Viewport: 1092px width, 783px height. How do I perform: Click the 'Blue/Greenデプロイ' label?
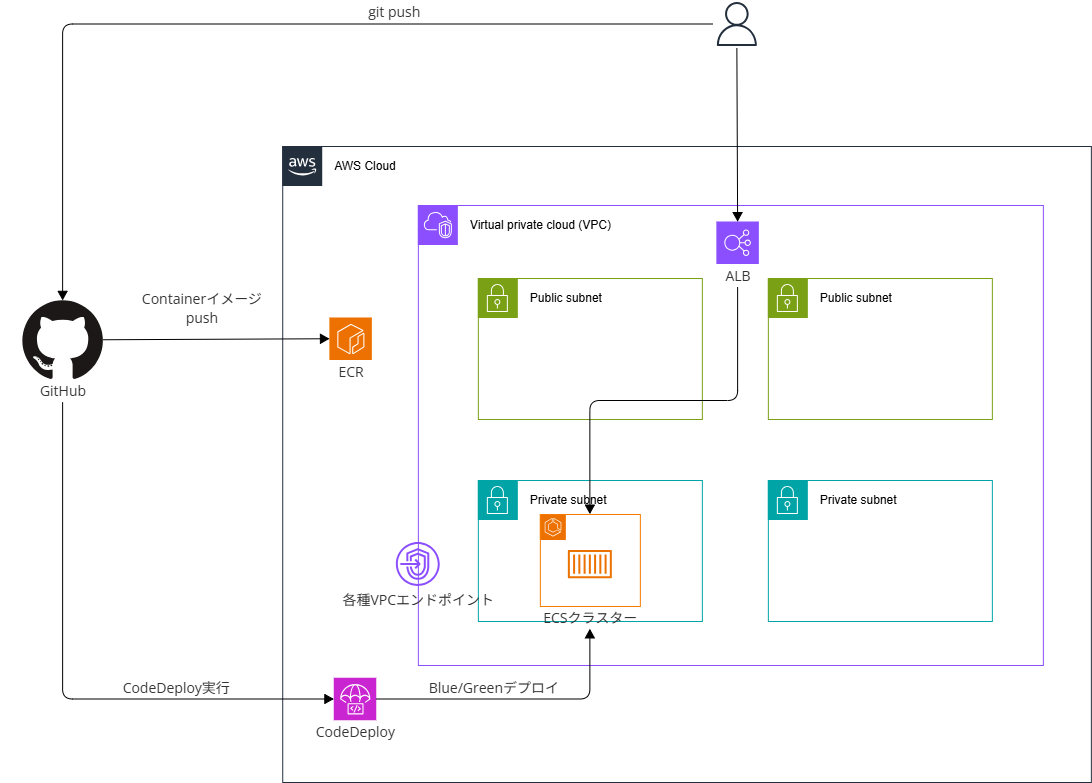tap(494, 688)
